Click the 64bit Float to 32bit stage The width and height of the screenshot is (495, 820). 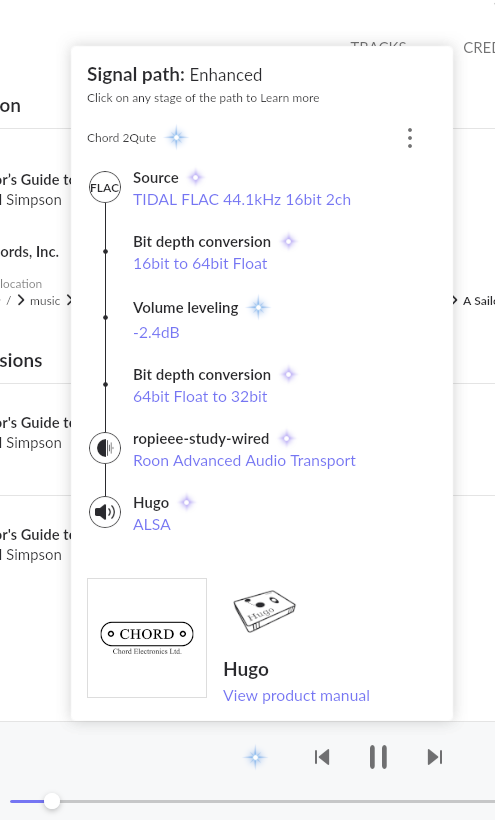200,396
